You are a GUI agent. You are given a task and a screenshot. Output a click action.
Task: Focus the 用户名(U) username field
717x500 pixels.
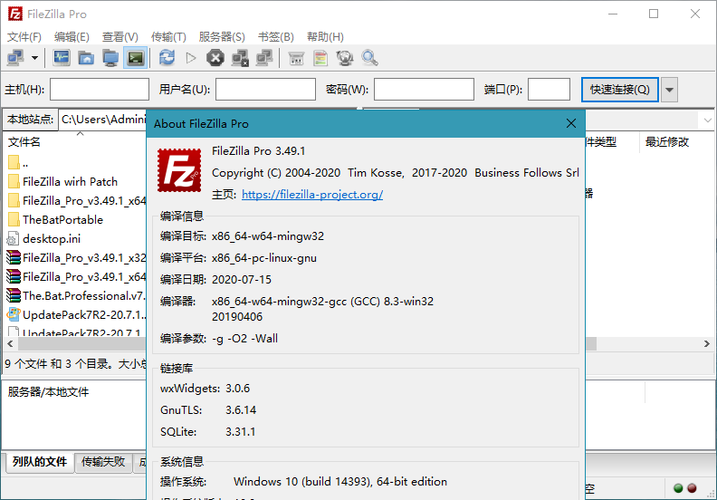pyautogui.click(x=266, y=89)
